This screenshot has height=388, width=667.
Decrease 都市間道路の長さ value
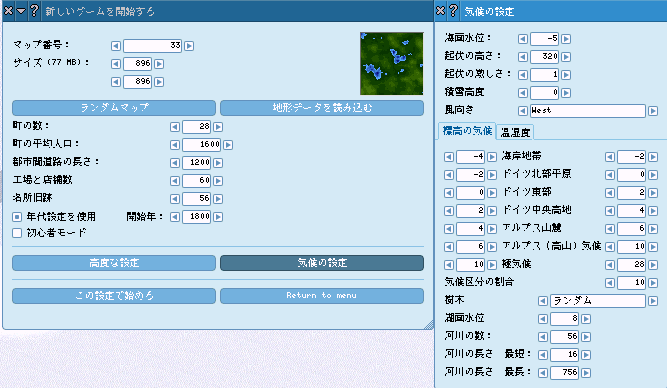pyautogui.click(x=175, y=163)
